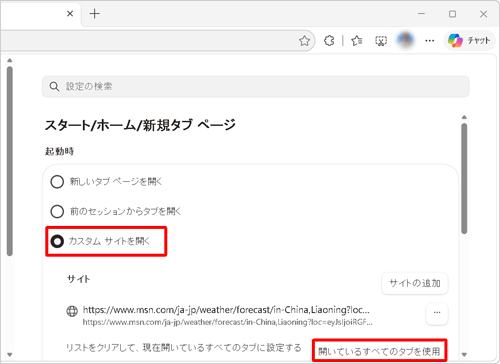Click the left pane scrollbar thumb
This screenshot has height=364, width=500.
[10, 161]
